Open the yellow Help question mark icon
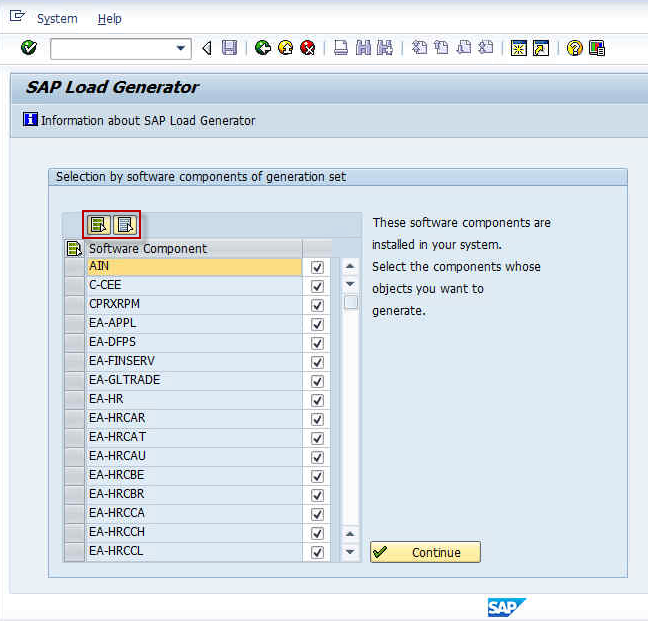 (x=574, y=48)
